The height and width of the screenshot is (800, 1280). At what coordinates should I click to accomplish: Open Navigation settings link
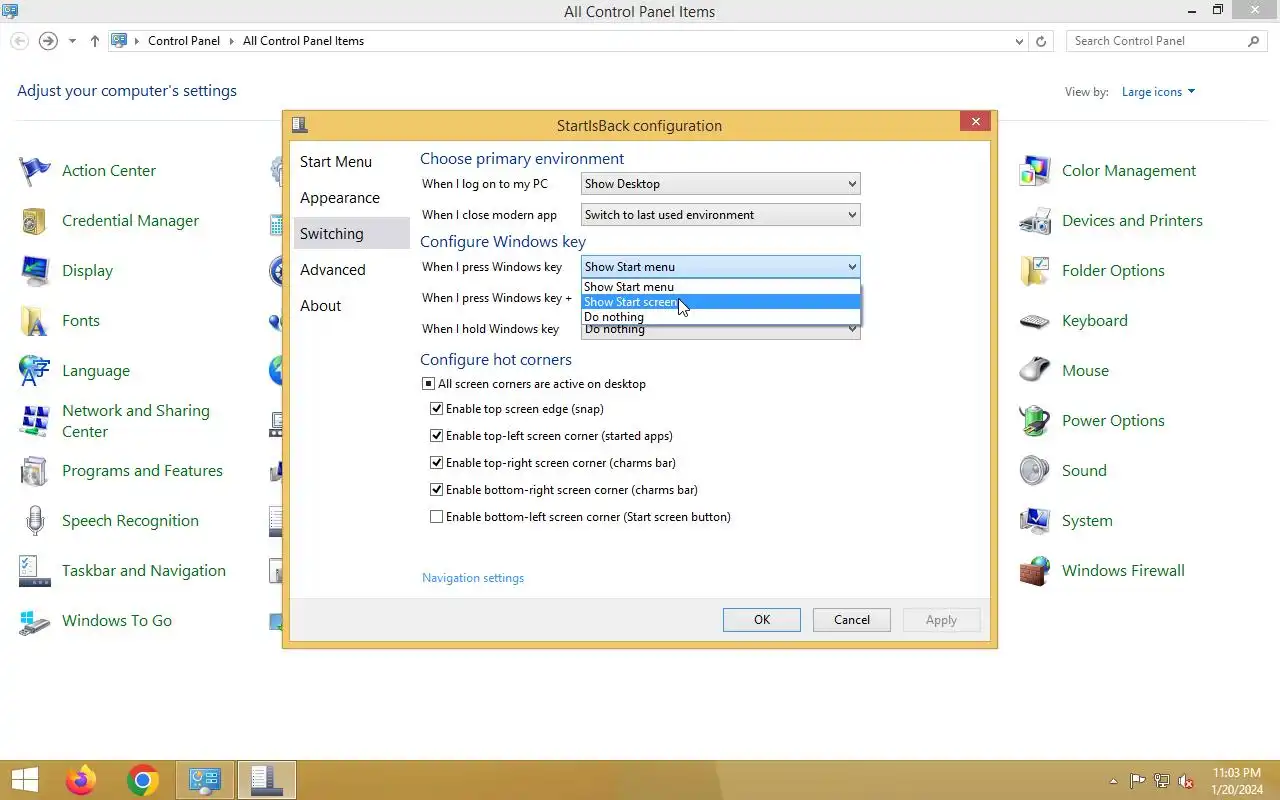pos(473,578)
